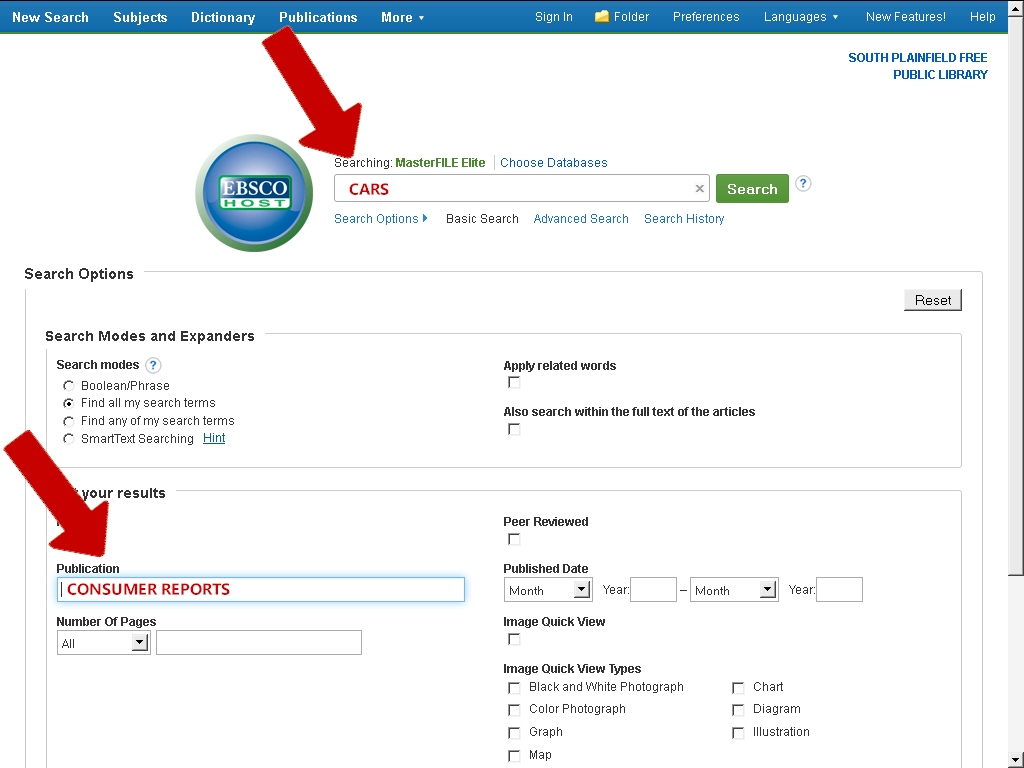Viewport: 1024px width, 768px height.
Task: Open the New Features! link
Action: point(905,17)
